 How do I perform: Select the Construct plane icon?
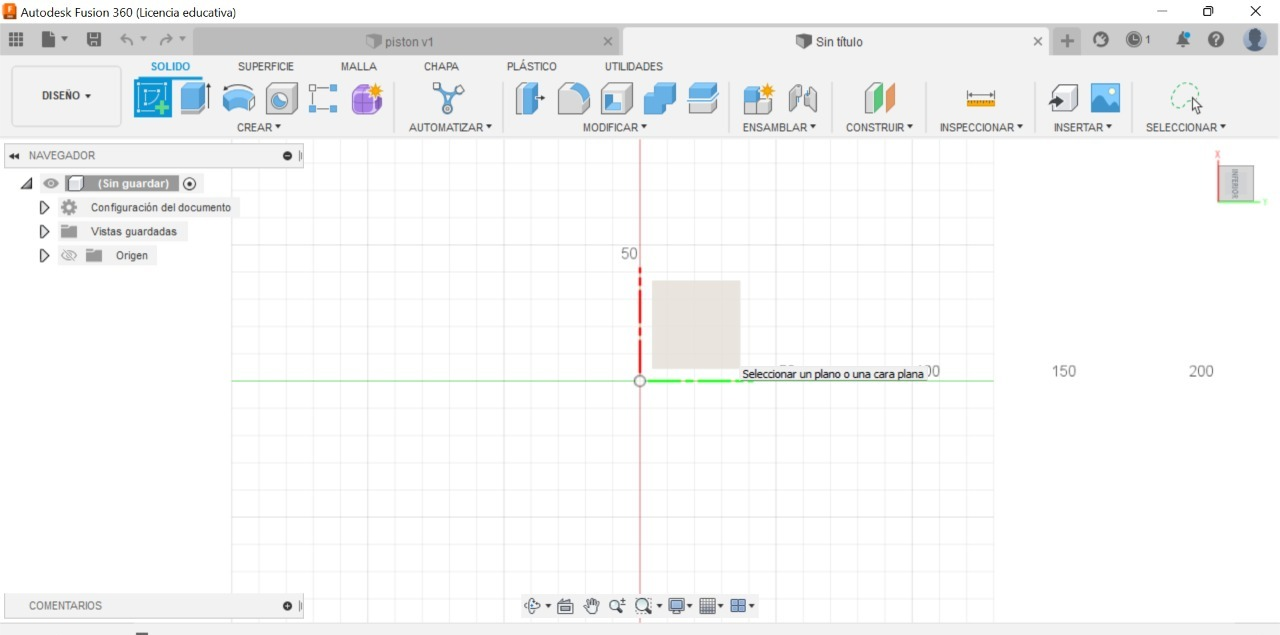point(879,98)
